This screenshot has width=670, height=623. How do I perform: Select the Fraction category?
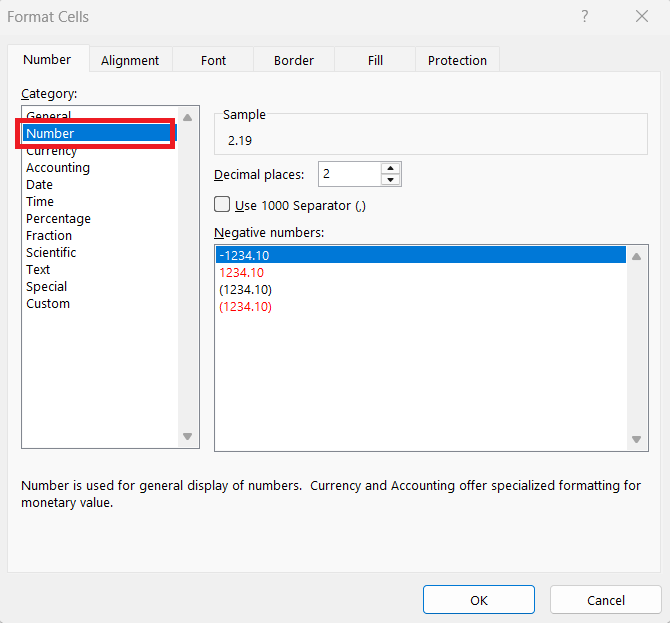click(x=100, y=235)
